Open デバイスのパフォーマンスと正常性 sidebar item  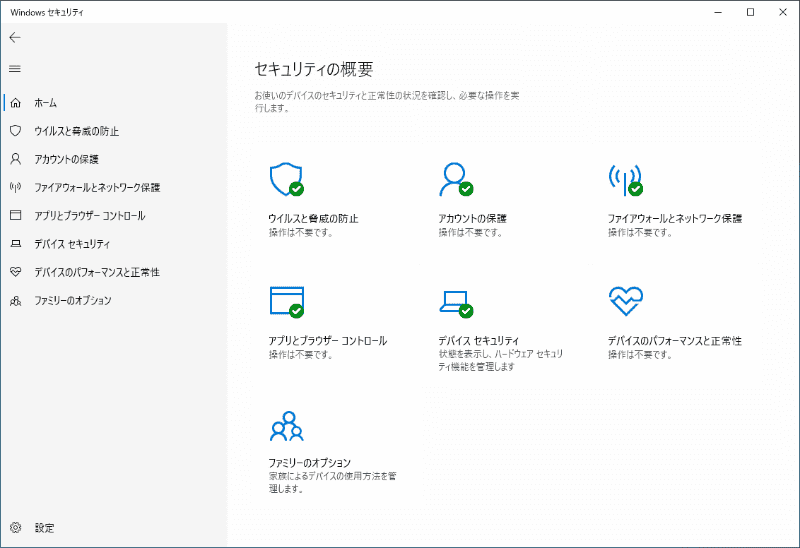coord(97,272)
